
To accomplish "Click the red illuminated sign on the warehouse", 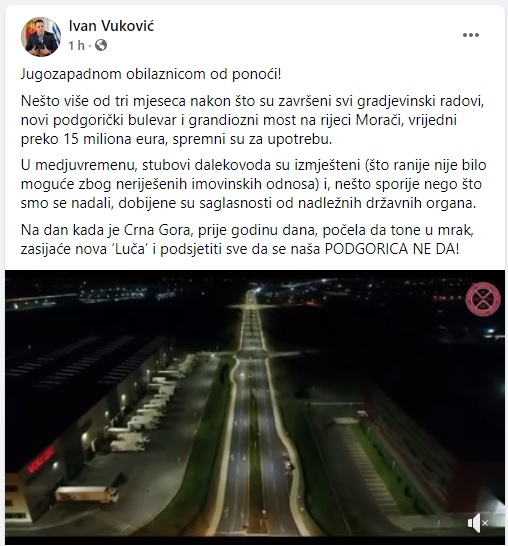I will click(x=41, y=460).
